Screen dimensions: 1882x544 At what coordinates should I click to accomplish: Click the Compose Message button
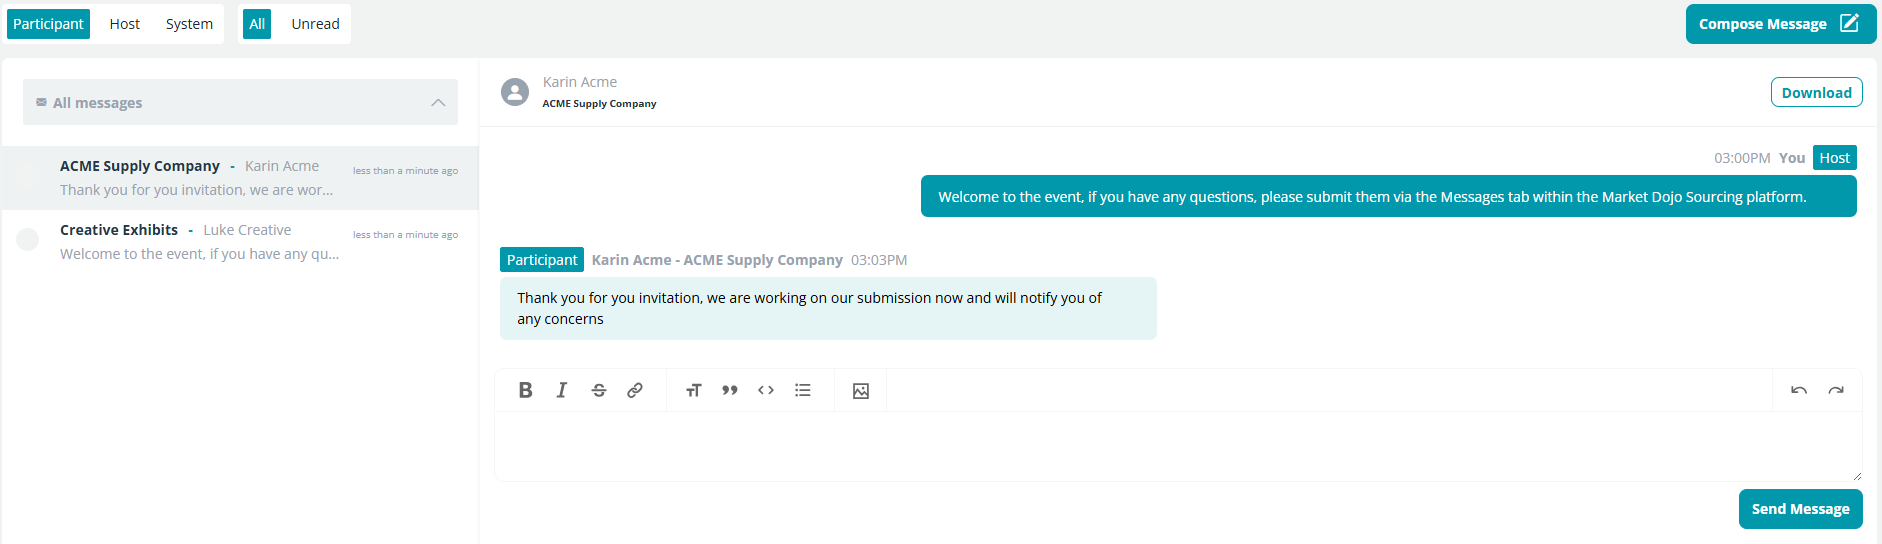click(x=1780, y=24)
